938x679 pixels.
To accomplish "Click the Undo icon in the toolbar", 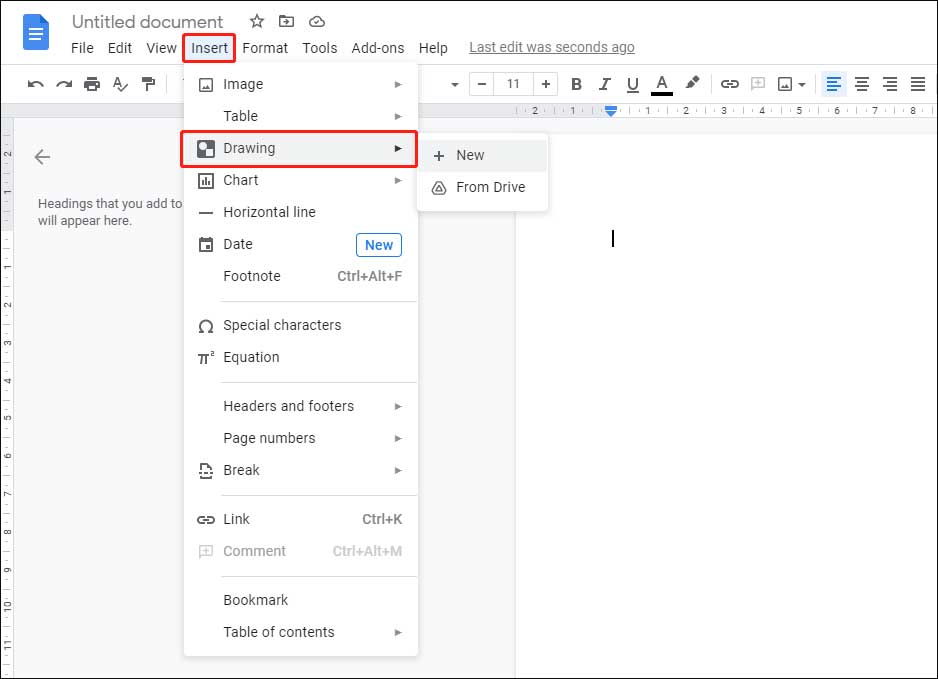I will 34,84.
